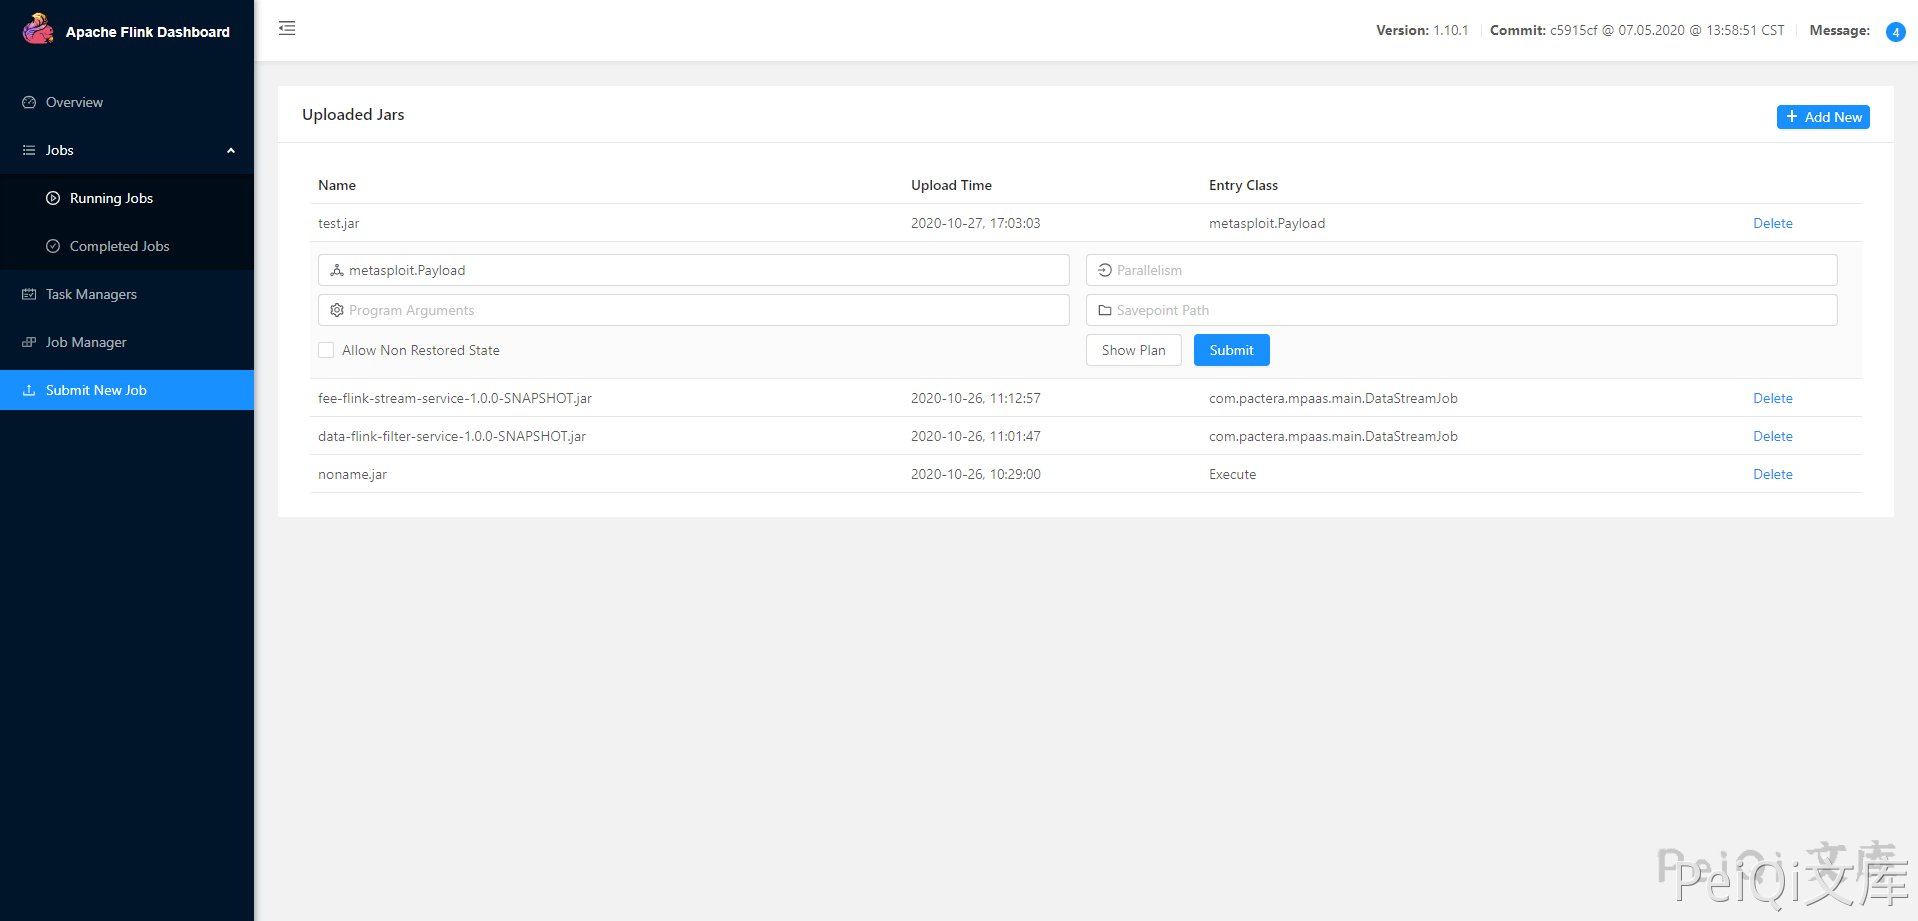
Task: Focus the Parallelism input field
Action: point(1470,270)
